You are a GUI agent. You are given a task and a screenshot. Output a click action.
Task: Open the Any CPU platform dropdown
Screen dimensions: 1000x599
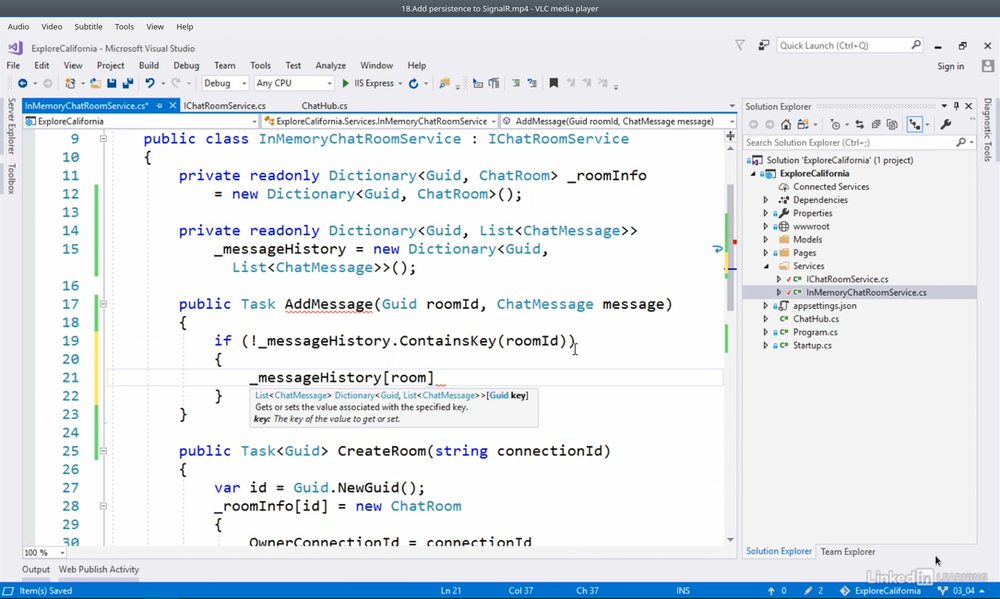[329, 84]
